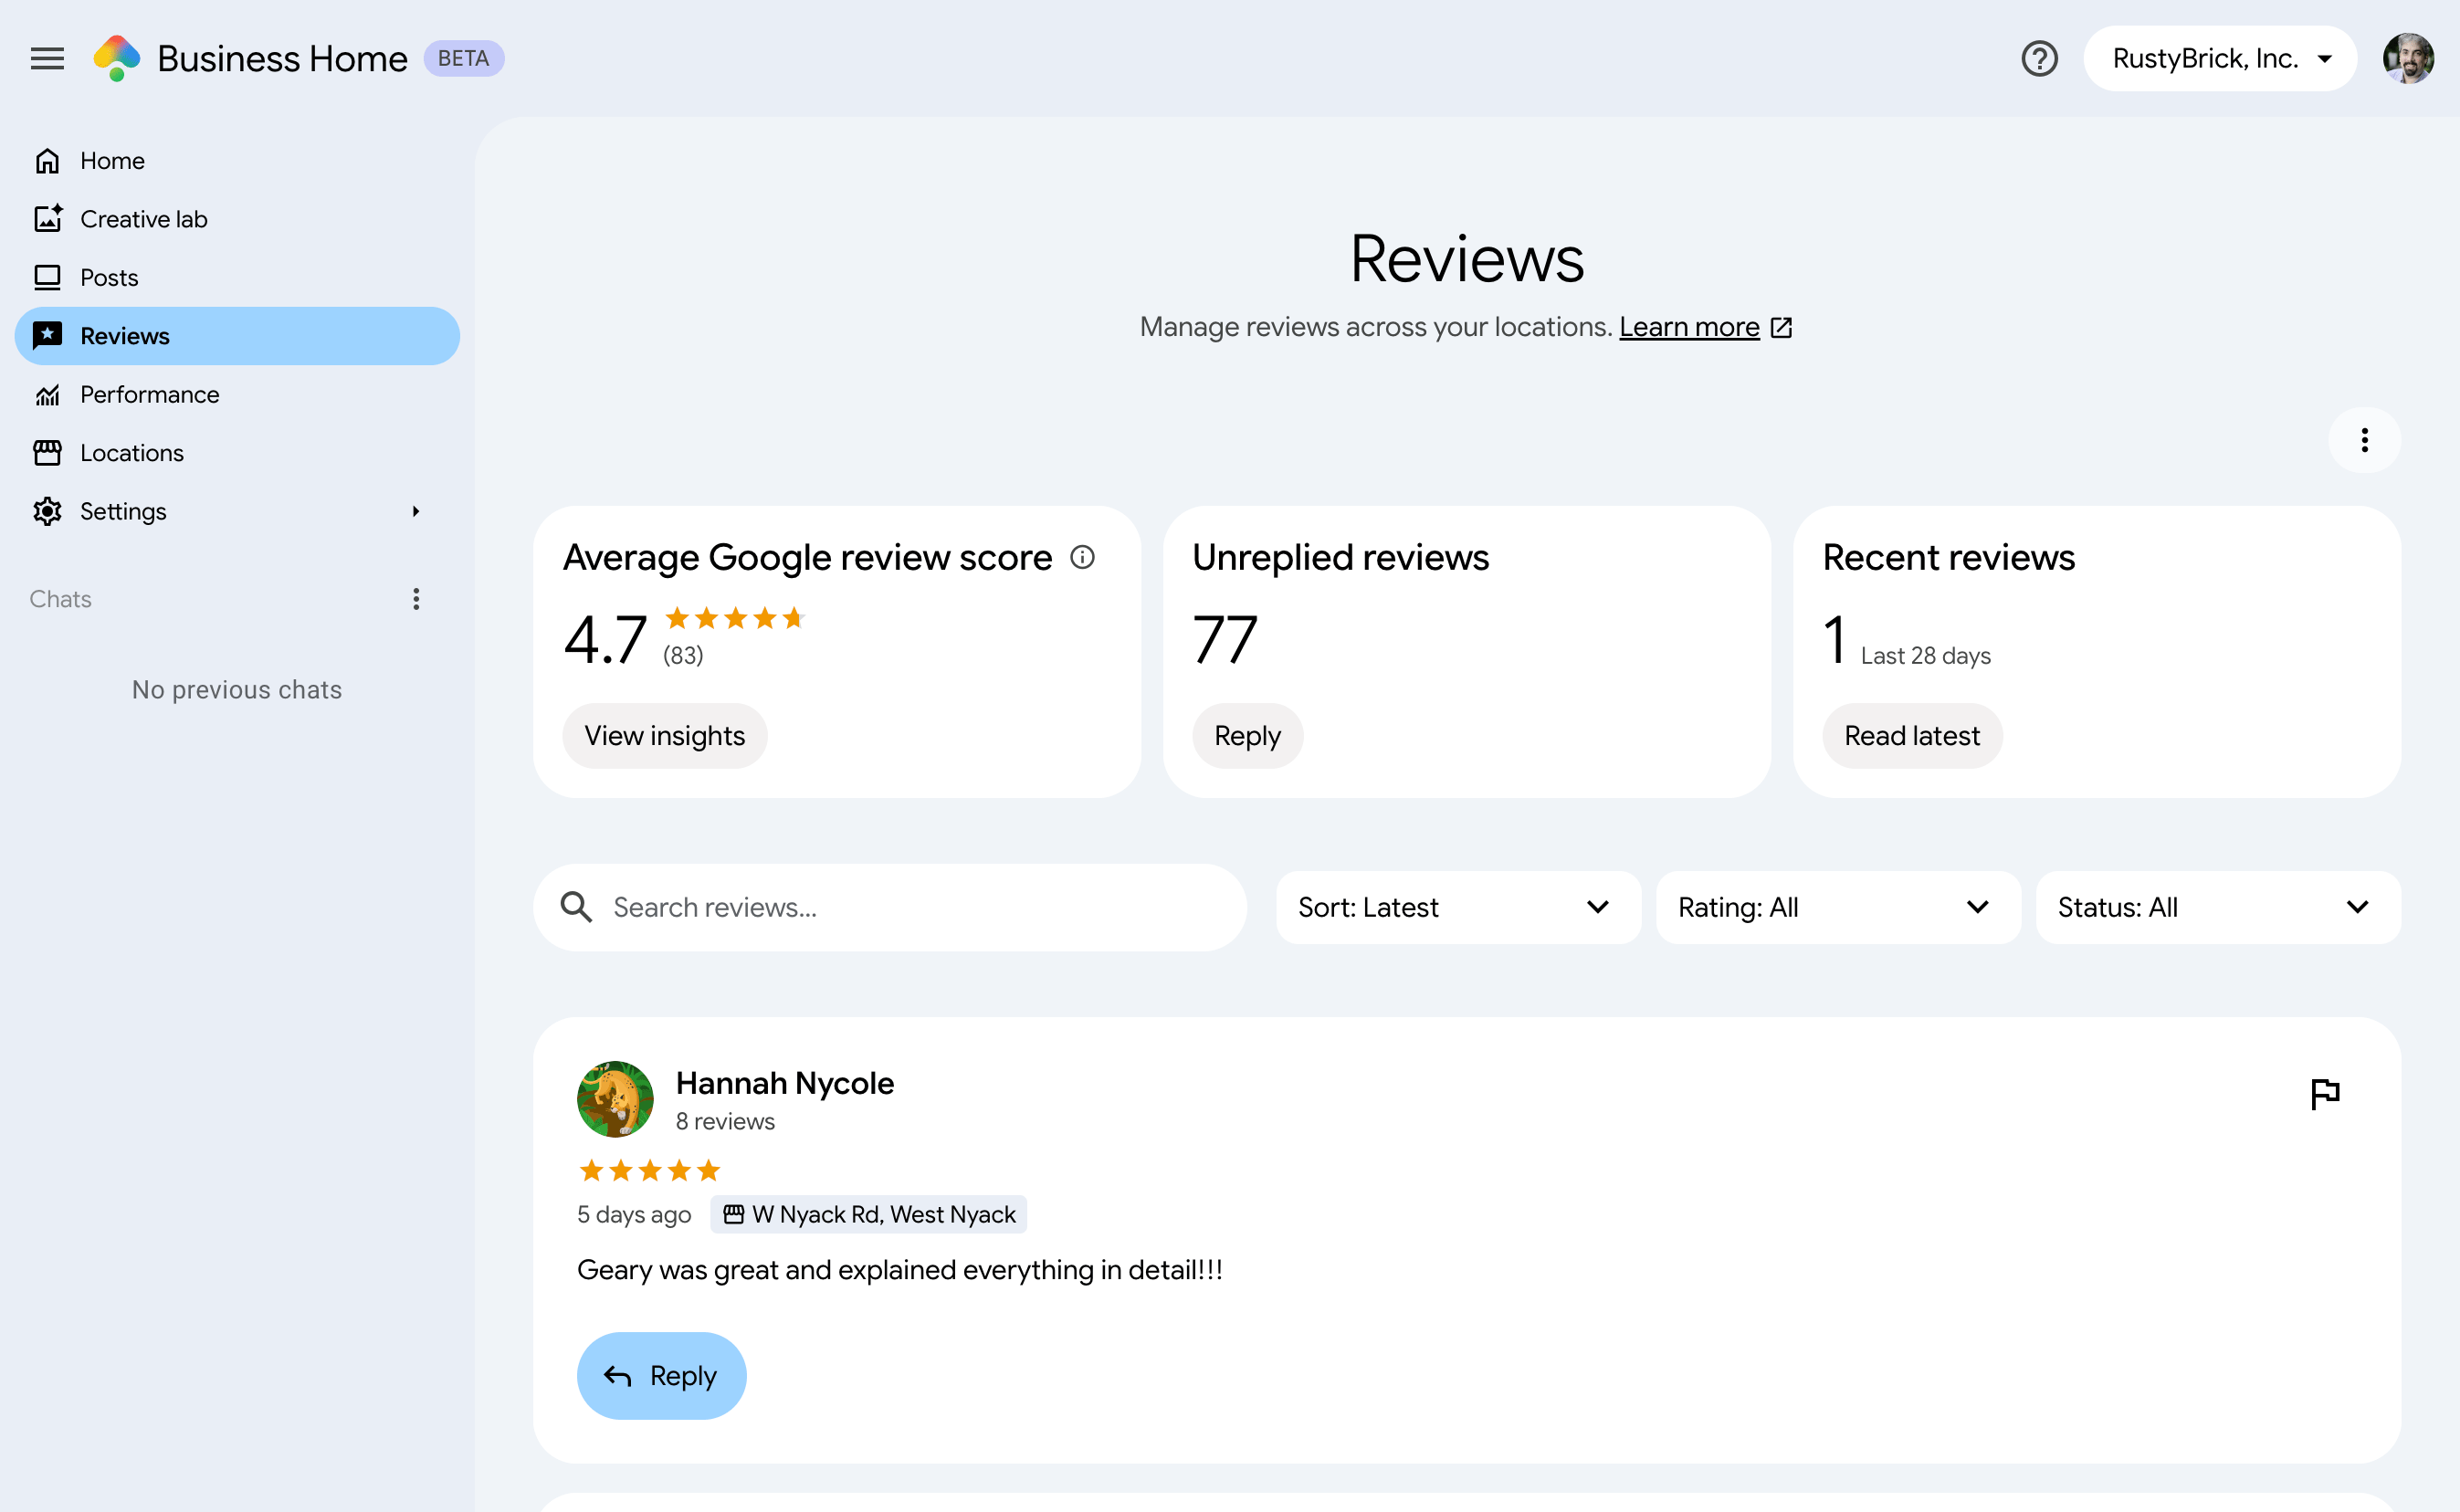Select Posts in the sidebar

point(237,277)
